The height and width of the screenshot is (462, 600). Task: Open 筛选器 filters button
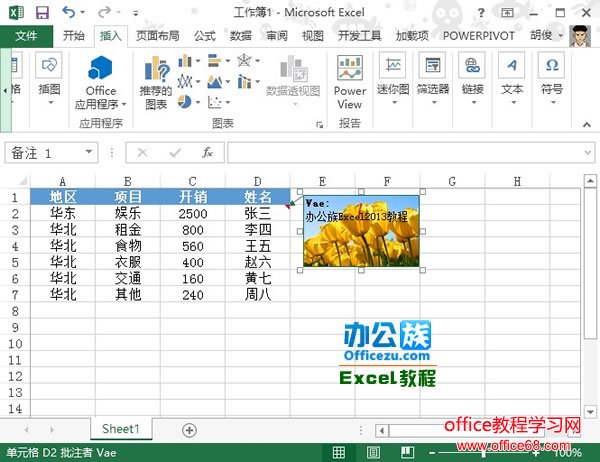[433, 79]
